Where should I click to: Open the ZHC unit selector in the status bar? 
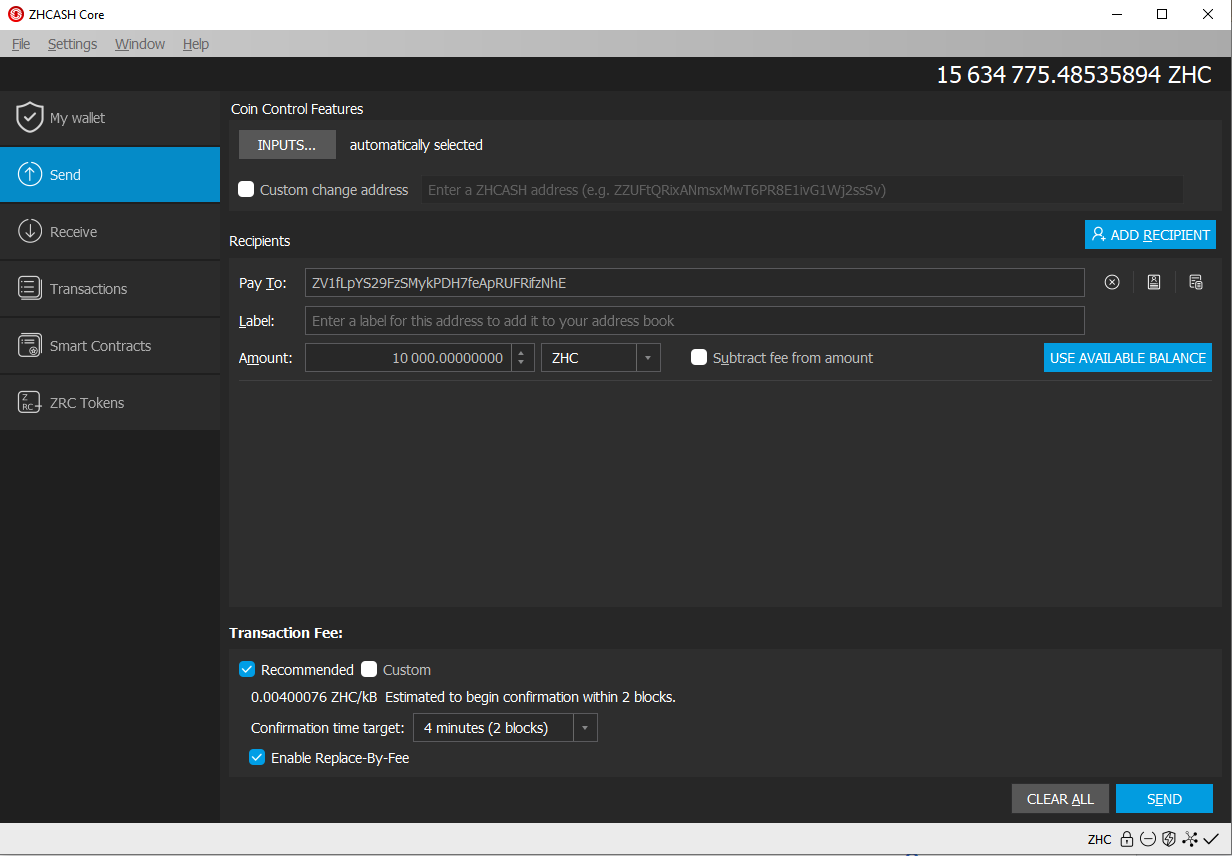click(1099, 840)
